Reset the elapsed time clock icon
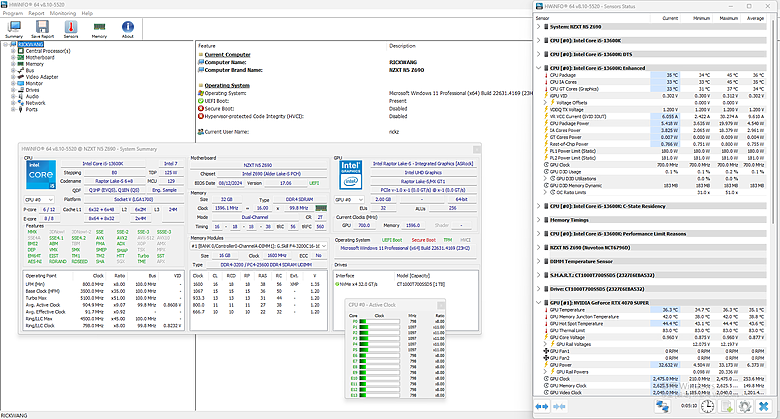The height and width of the screenshot is (419, 780). (x=707, y=407)
